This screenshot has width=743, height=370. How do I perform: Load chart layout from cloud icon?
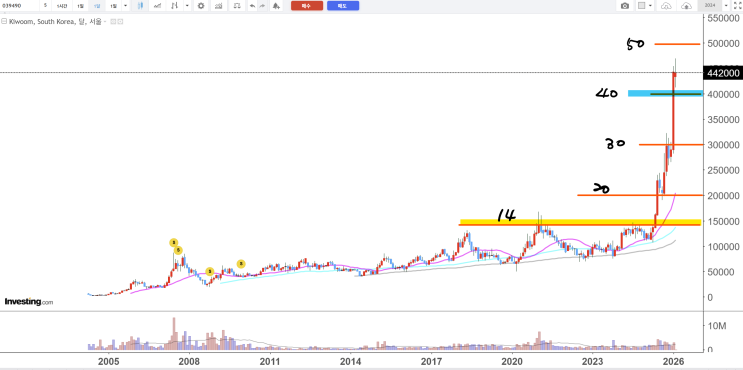click(x=666, y=6)
